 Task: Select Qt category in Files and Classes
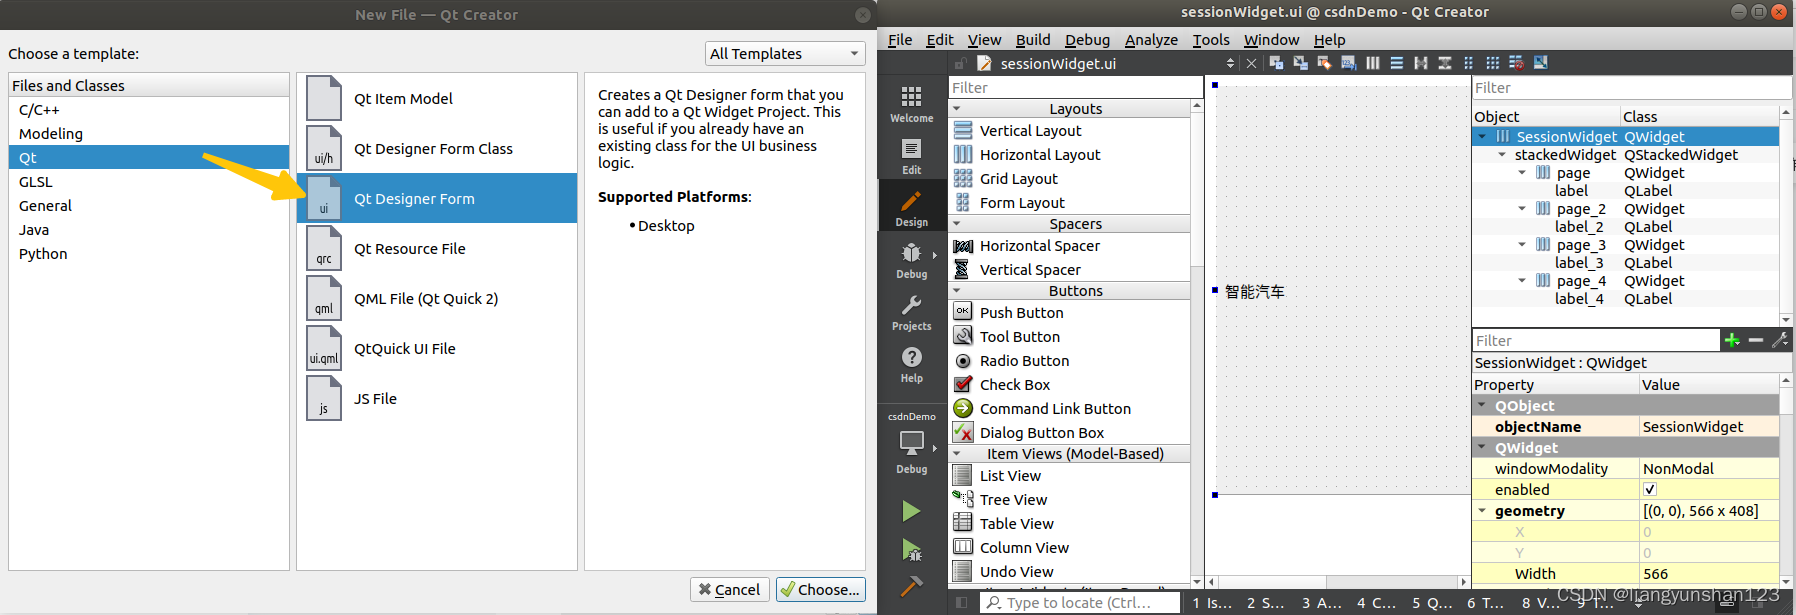point(149,157)
